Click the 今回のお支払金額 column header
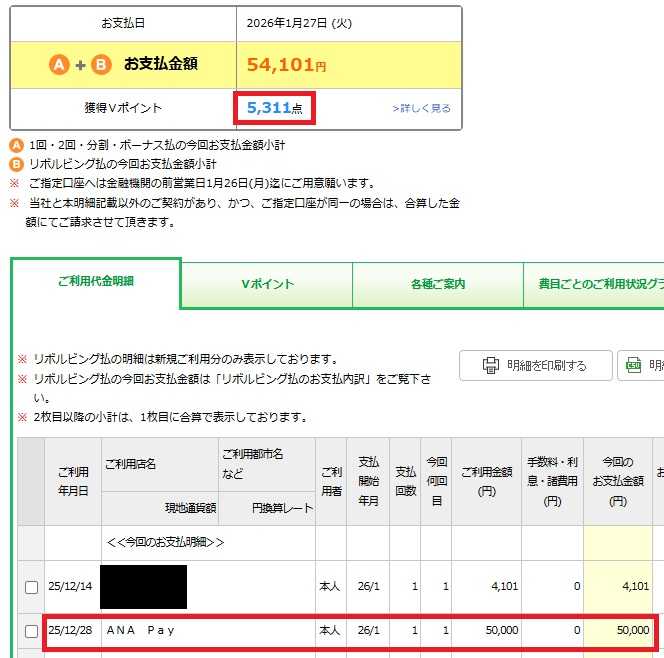Screen dimensions: 664x658 tap(618, 481)
